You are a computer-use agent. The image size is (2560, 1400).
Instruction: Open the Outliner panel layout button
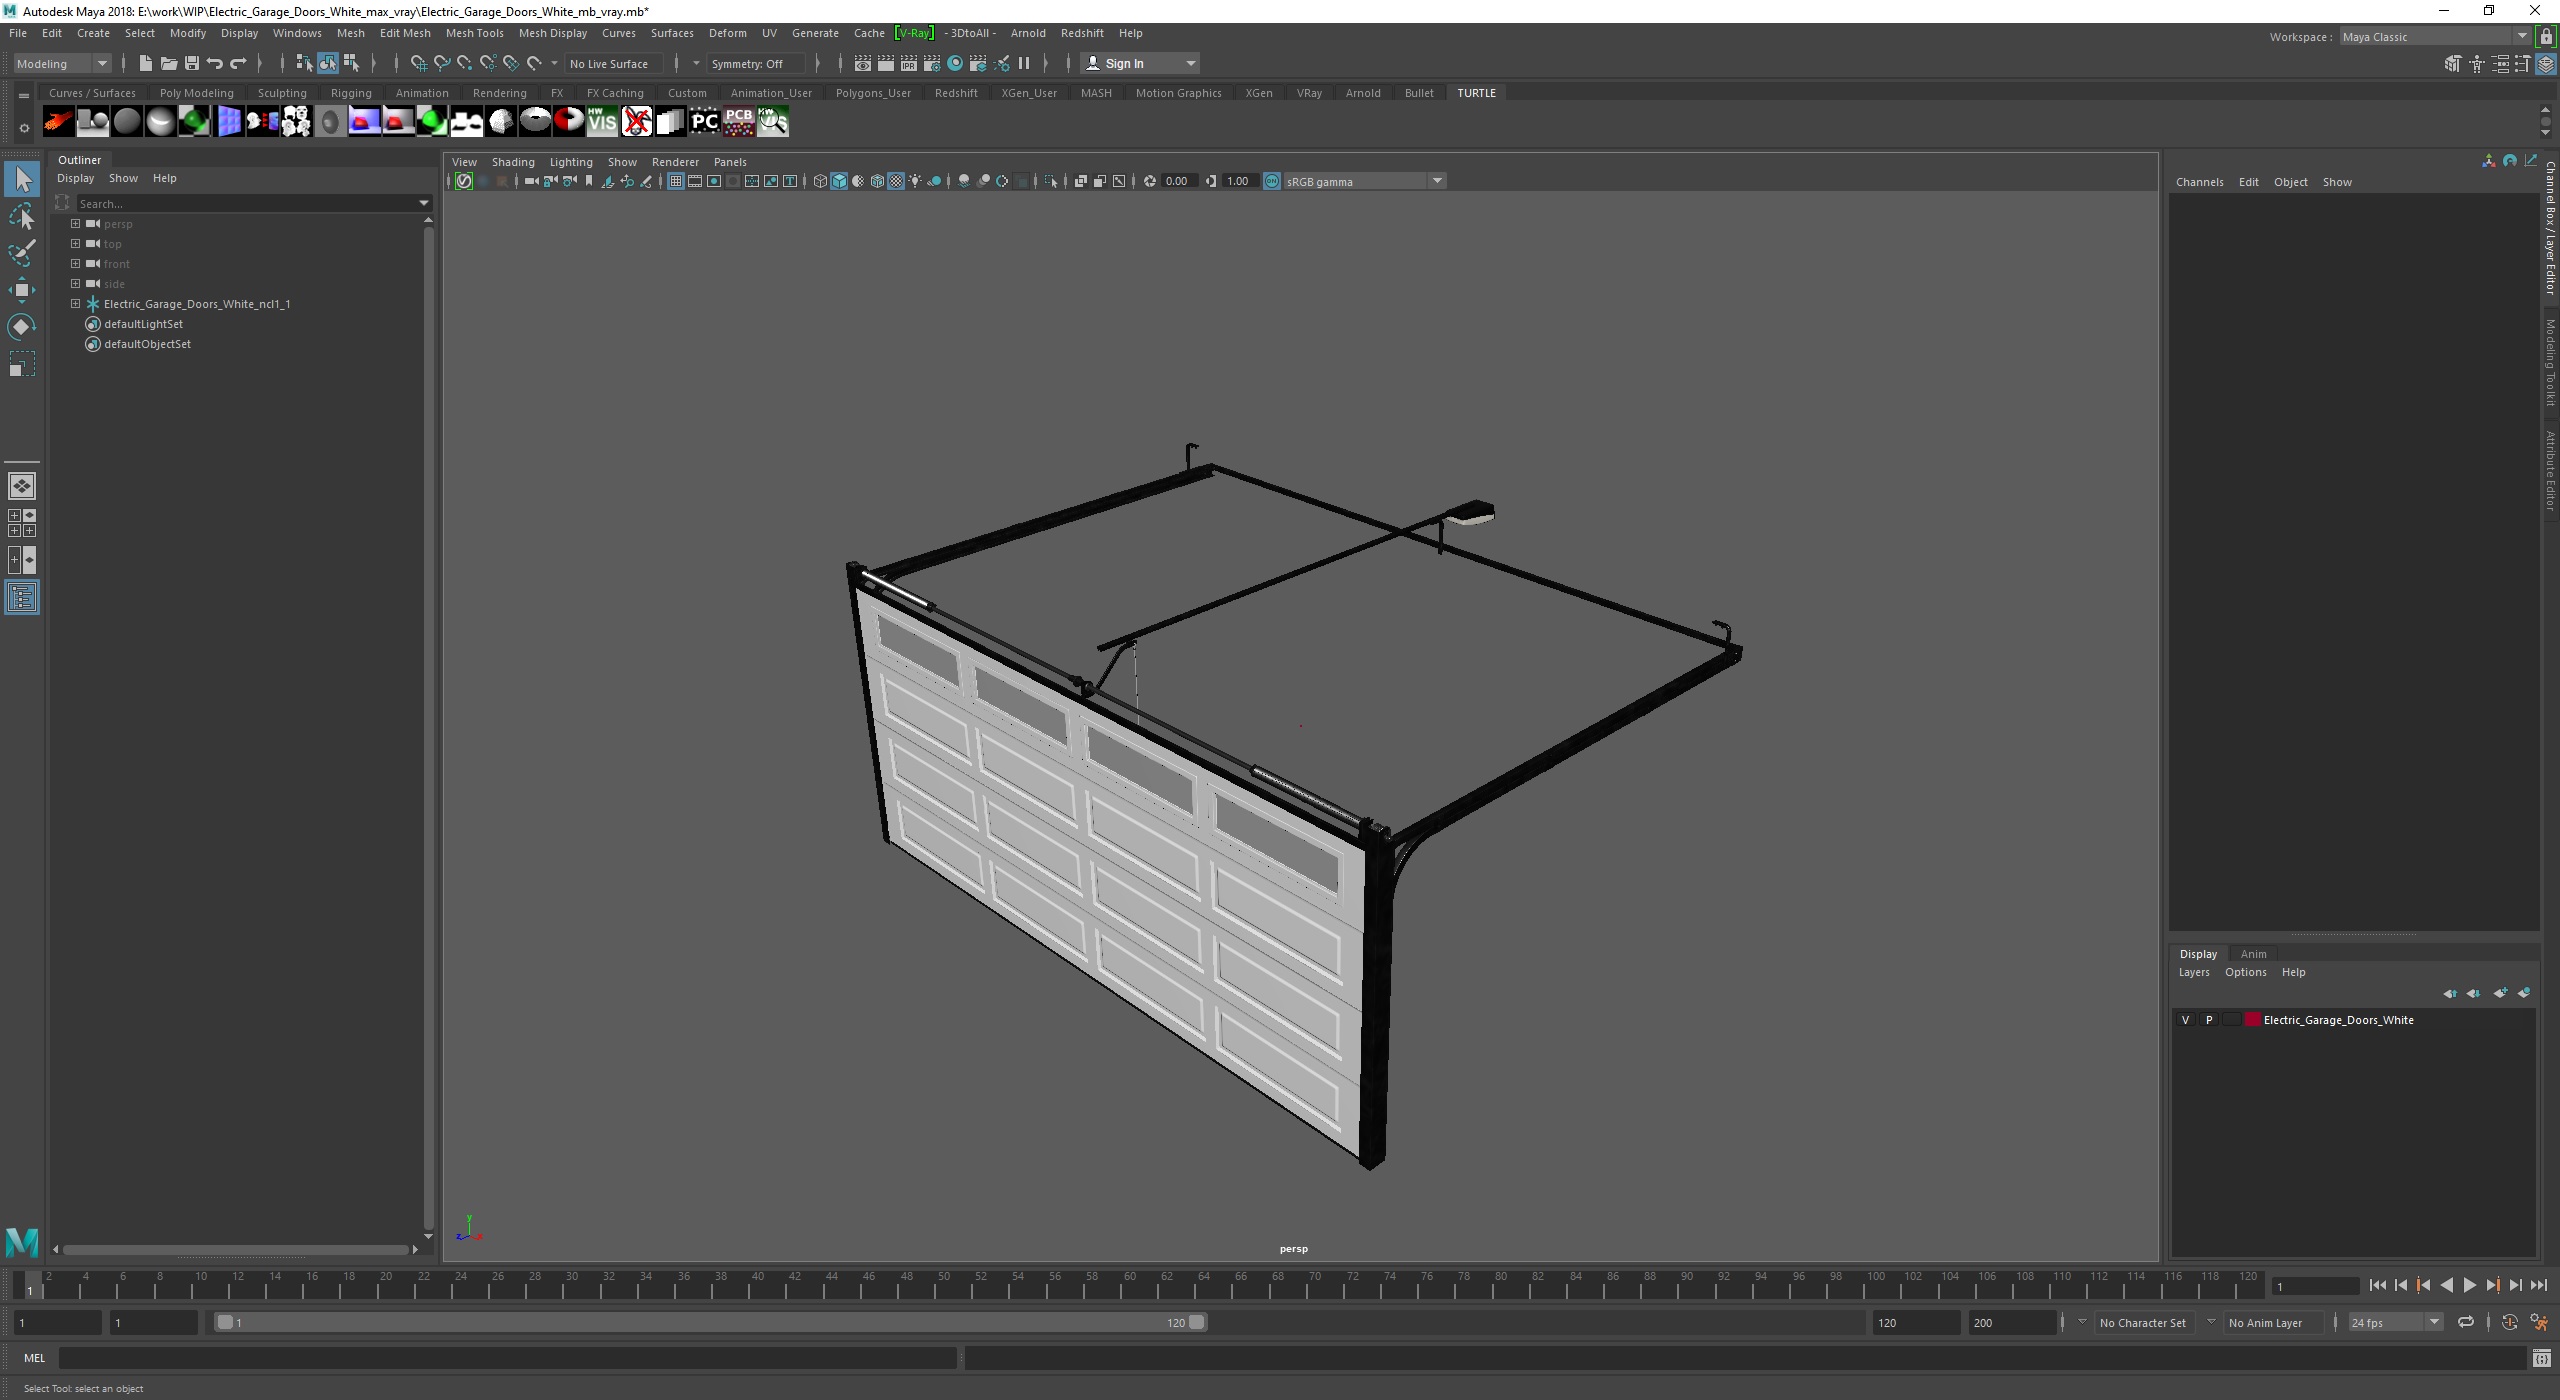point(22,598)
